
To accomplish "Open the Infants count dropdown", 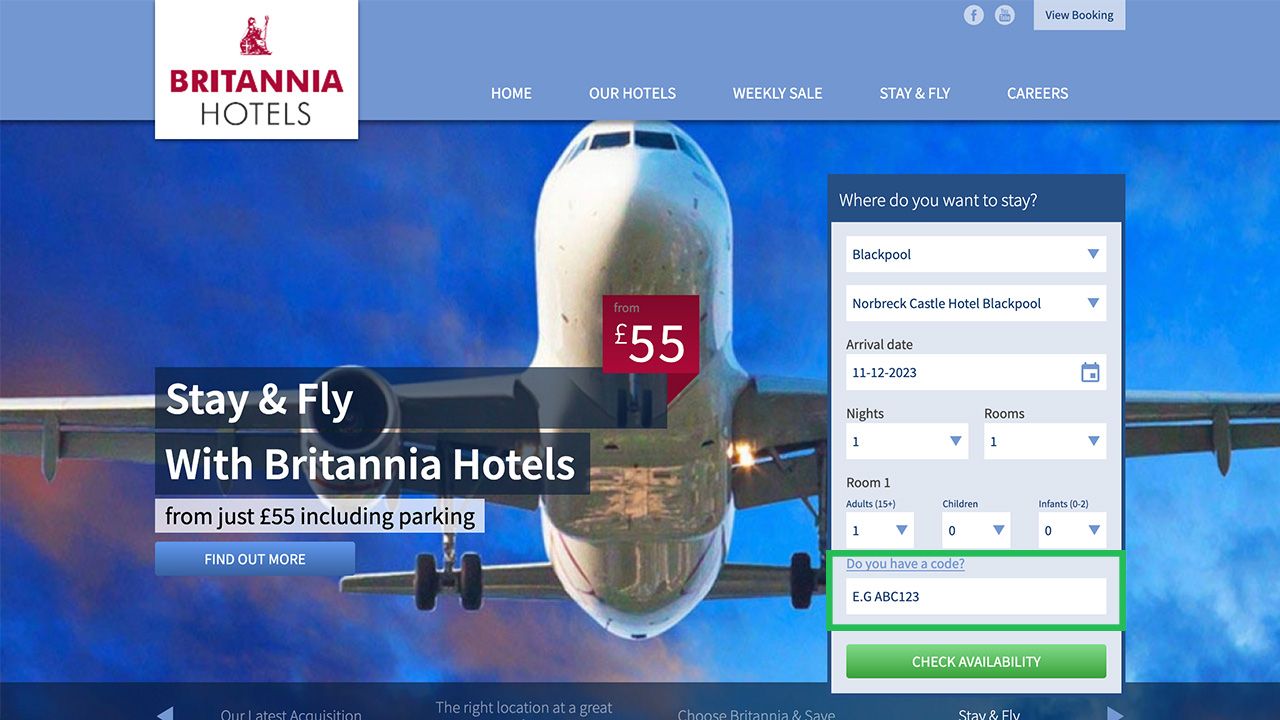I will pyautogui.click(x=1072, y=530).
